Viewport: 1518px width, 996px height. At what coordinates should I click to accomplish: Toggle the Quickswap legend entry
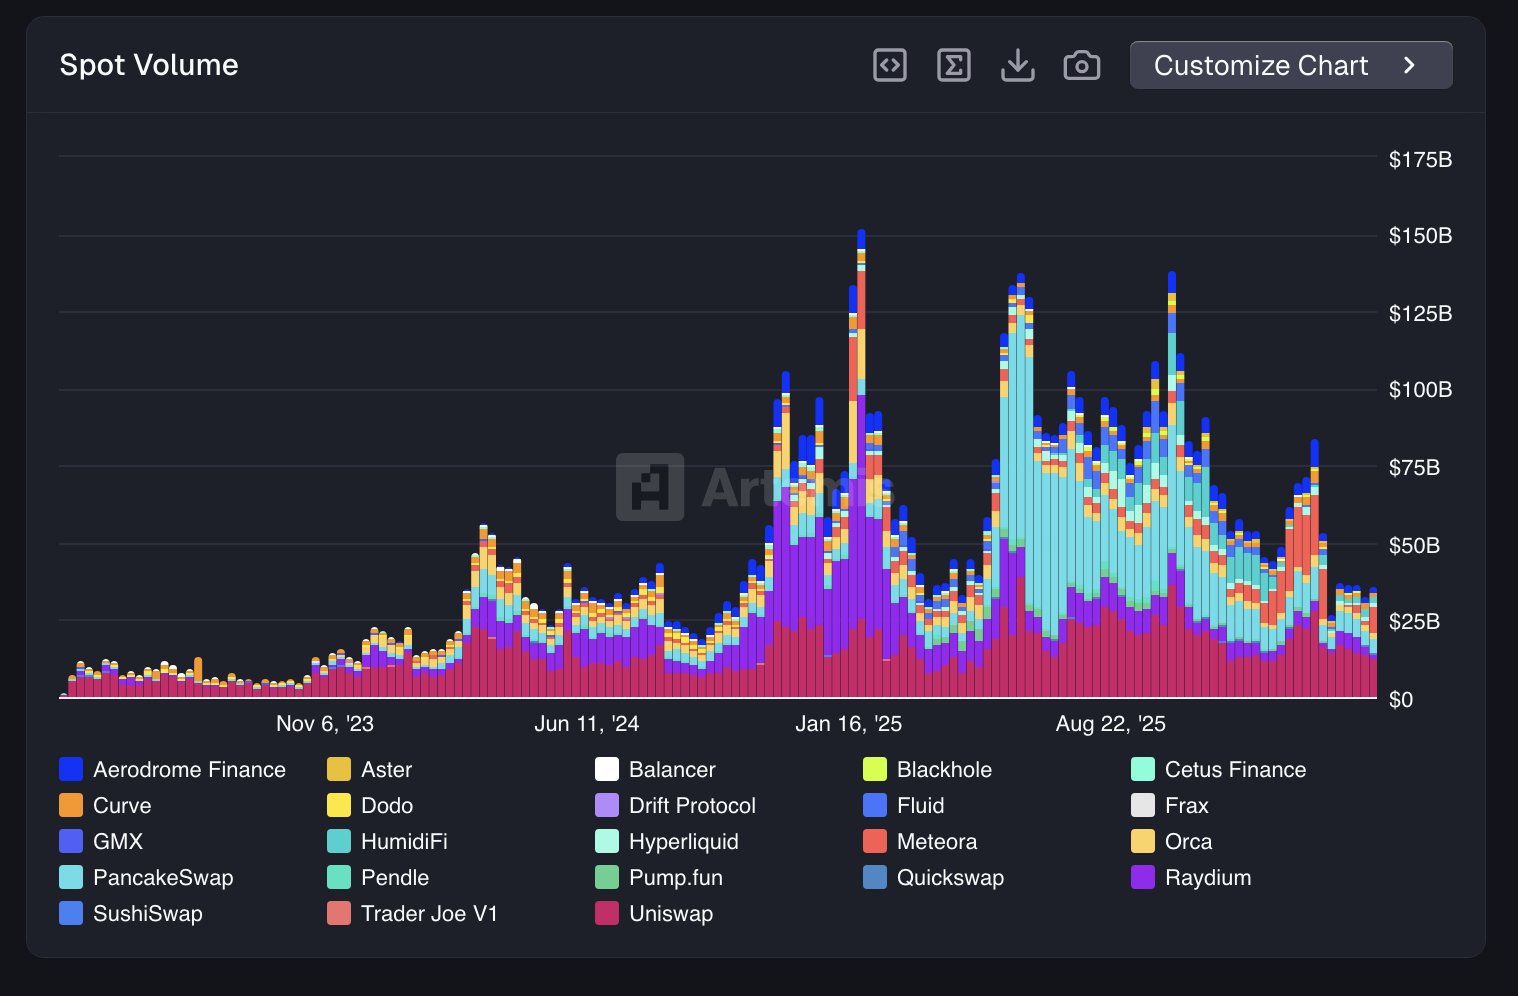(x=933, y=877)
